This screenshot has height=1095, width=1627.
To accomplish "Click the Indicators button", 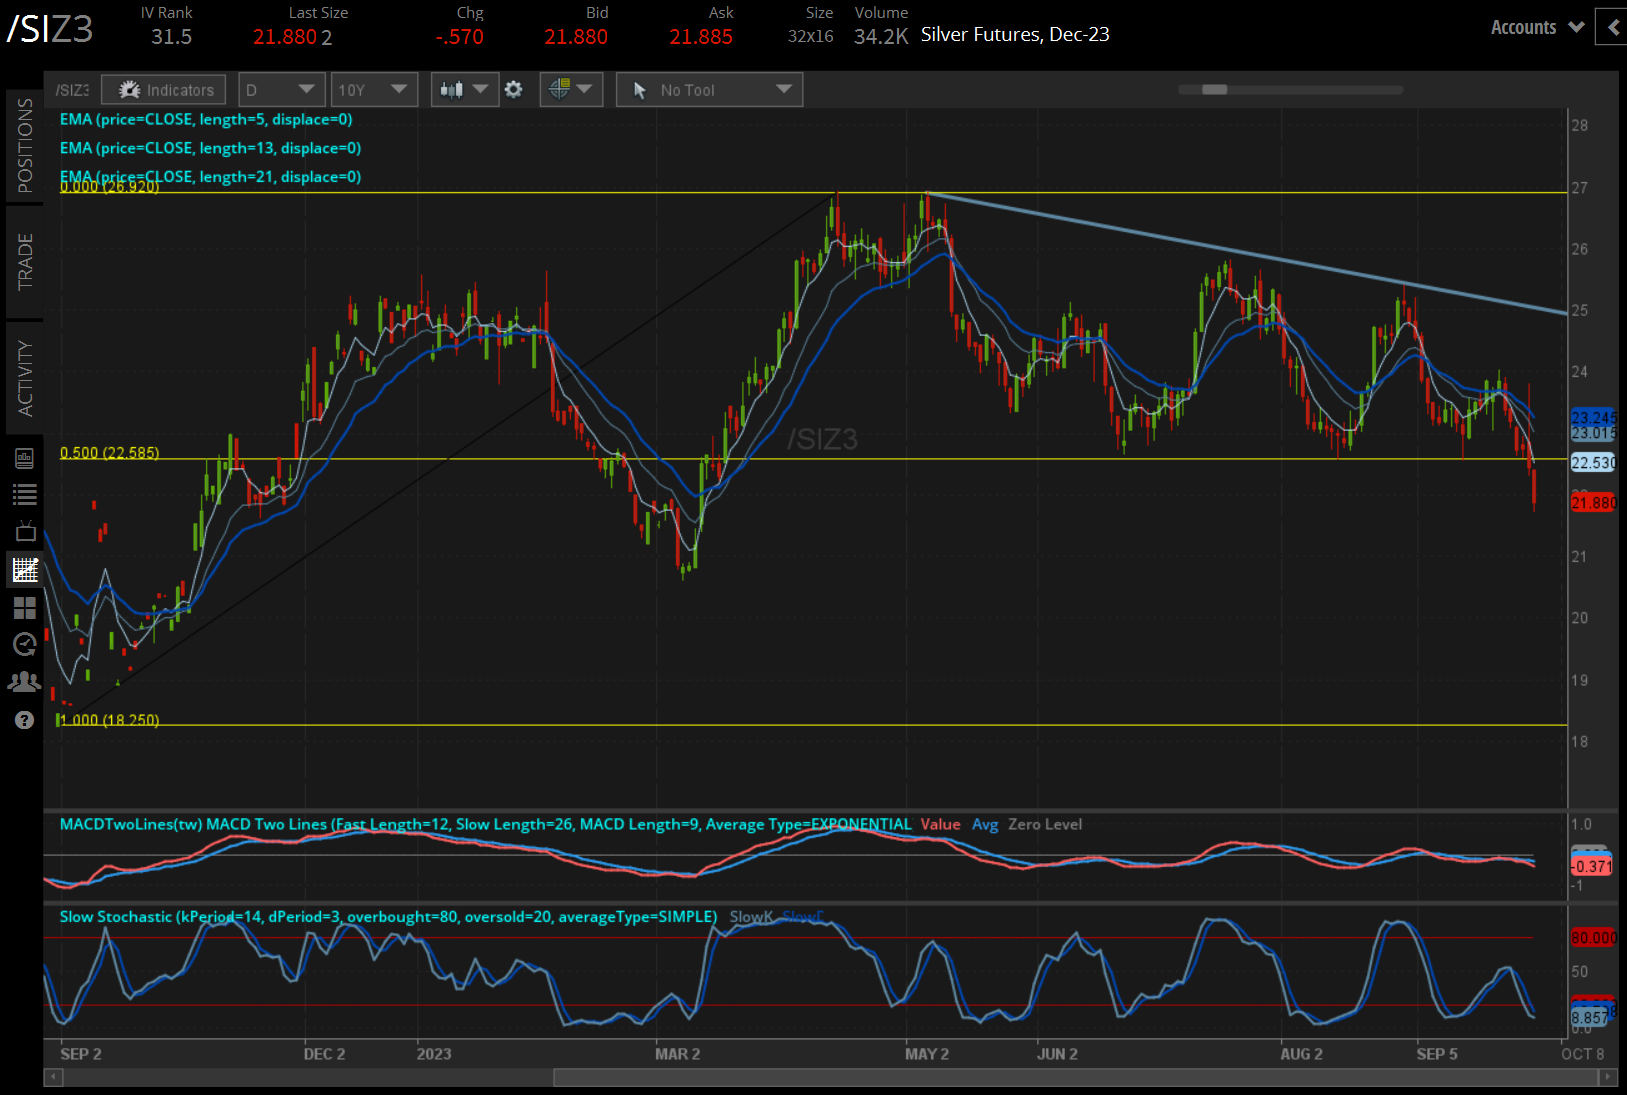I will point(165,90).
